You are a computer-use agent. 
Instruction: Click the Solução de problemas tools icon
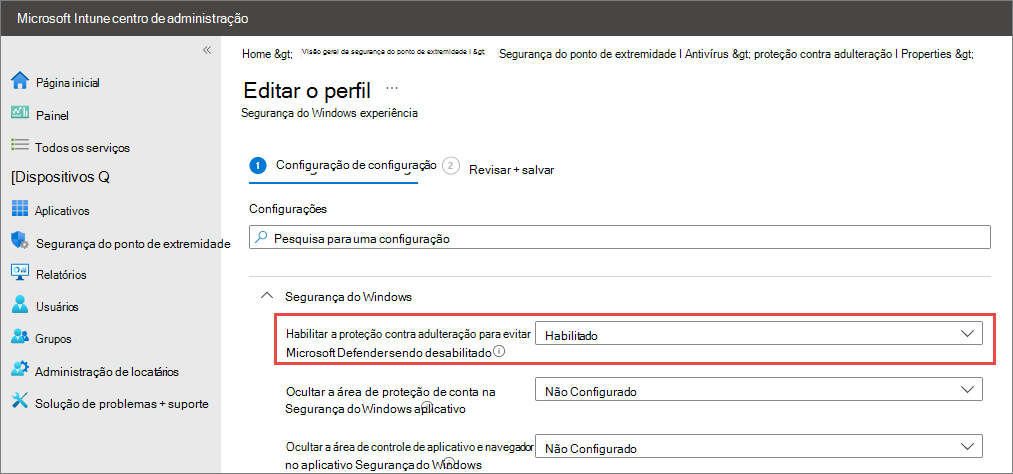point(20,402)
